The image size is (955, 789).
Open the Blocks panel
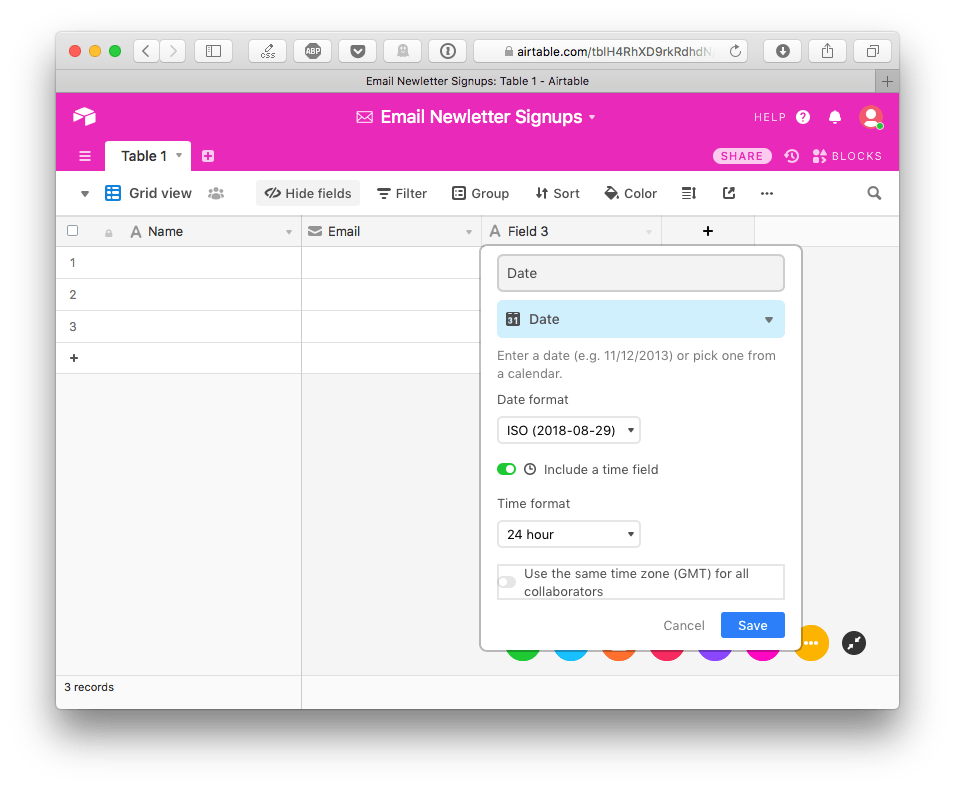pyautogui.click(x=847, y=156)
